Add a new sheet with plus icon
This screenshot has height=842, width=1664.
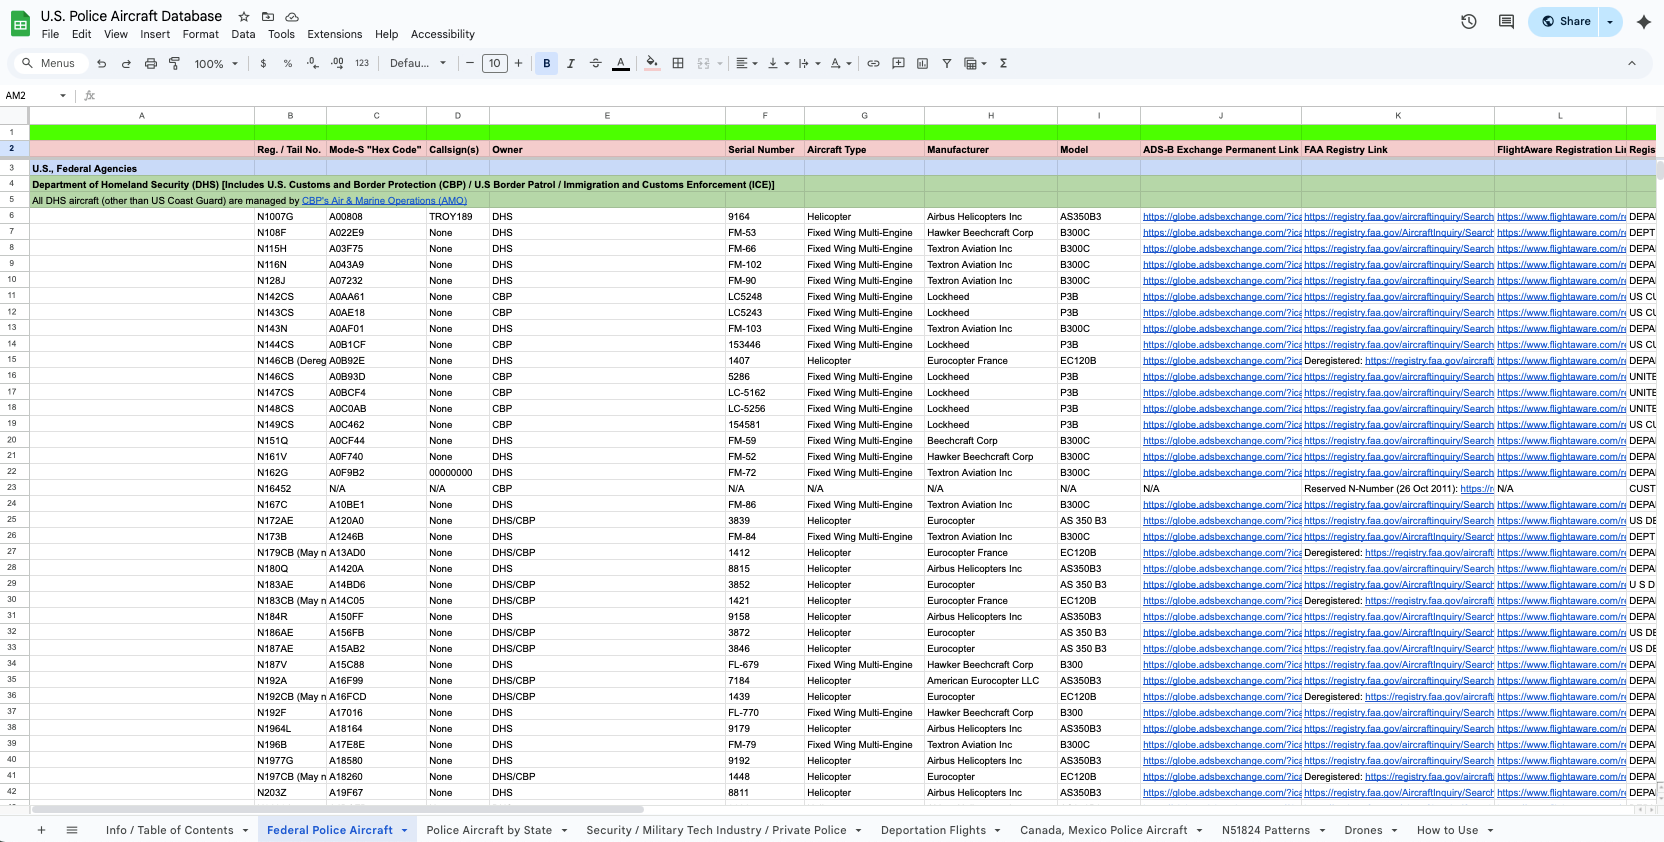(x=41, y=830)
